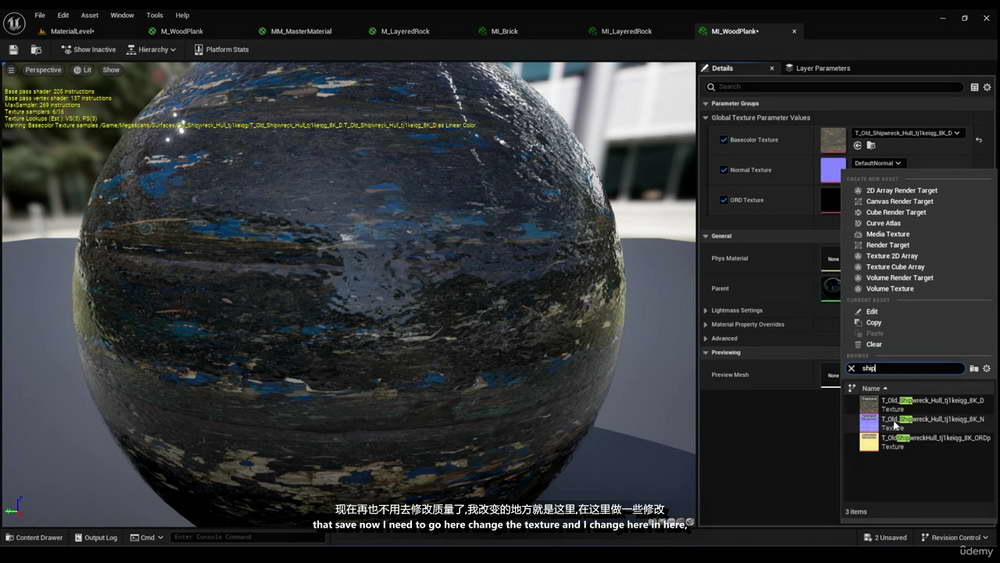Switch to the M_LayeredRock tab
Screen dimensions: 1000x563
[x=405, y=31]
